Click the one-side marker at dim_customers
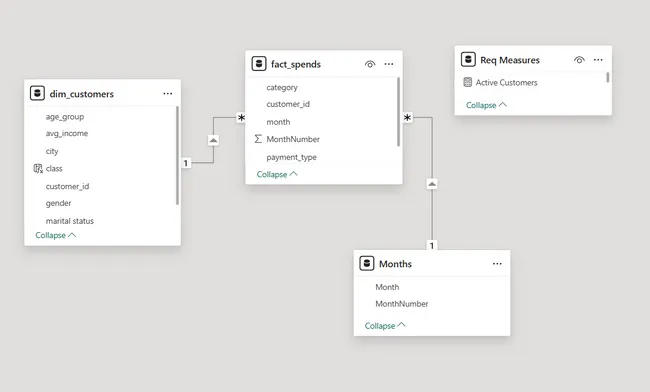The image size is (650, 392). [x=186, y=163]
